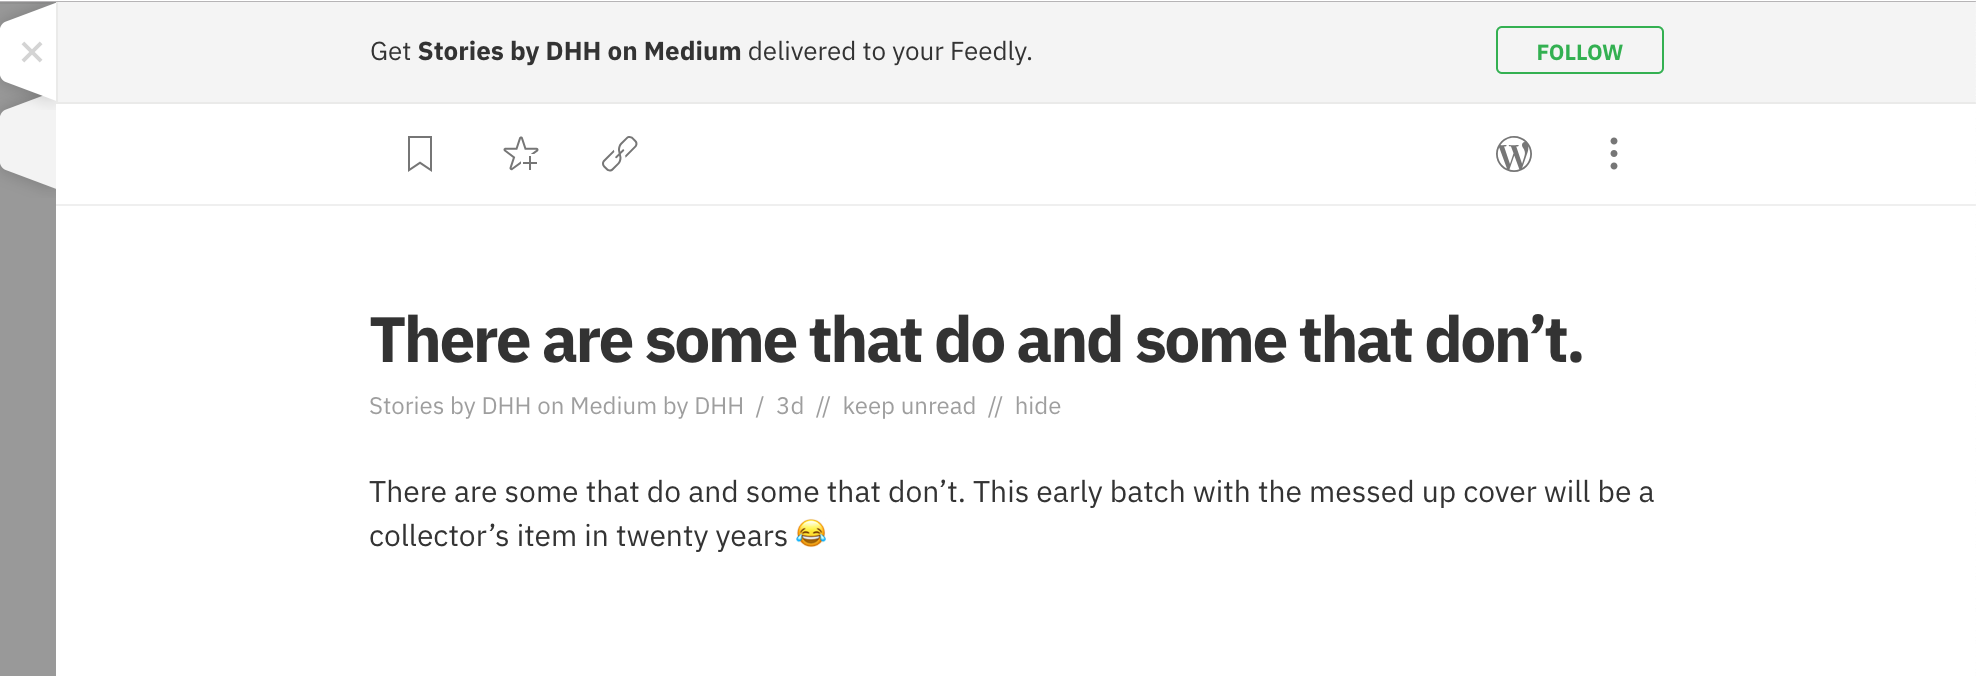Share article via the WordPress icon
The image size is (1976, 676).
point(1513,154)
